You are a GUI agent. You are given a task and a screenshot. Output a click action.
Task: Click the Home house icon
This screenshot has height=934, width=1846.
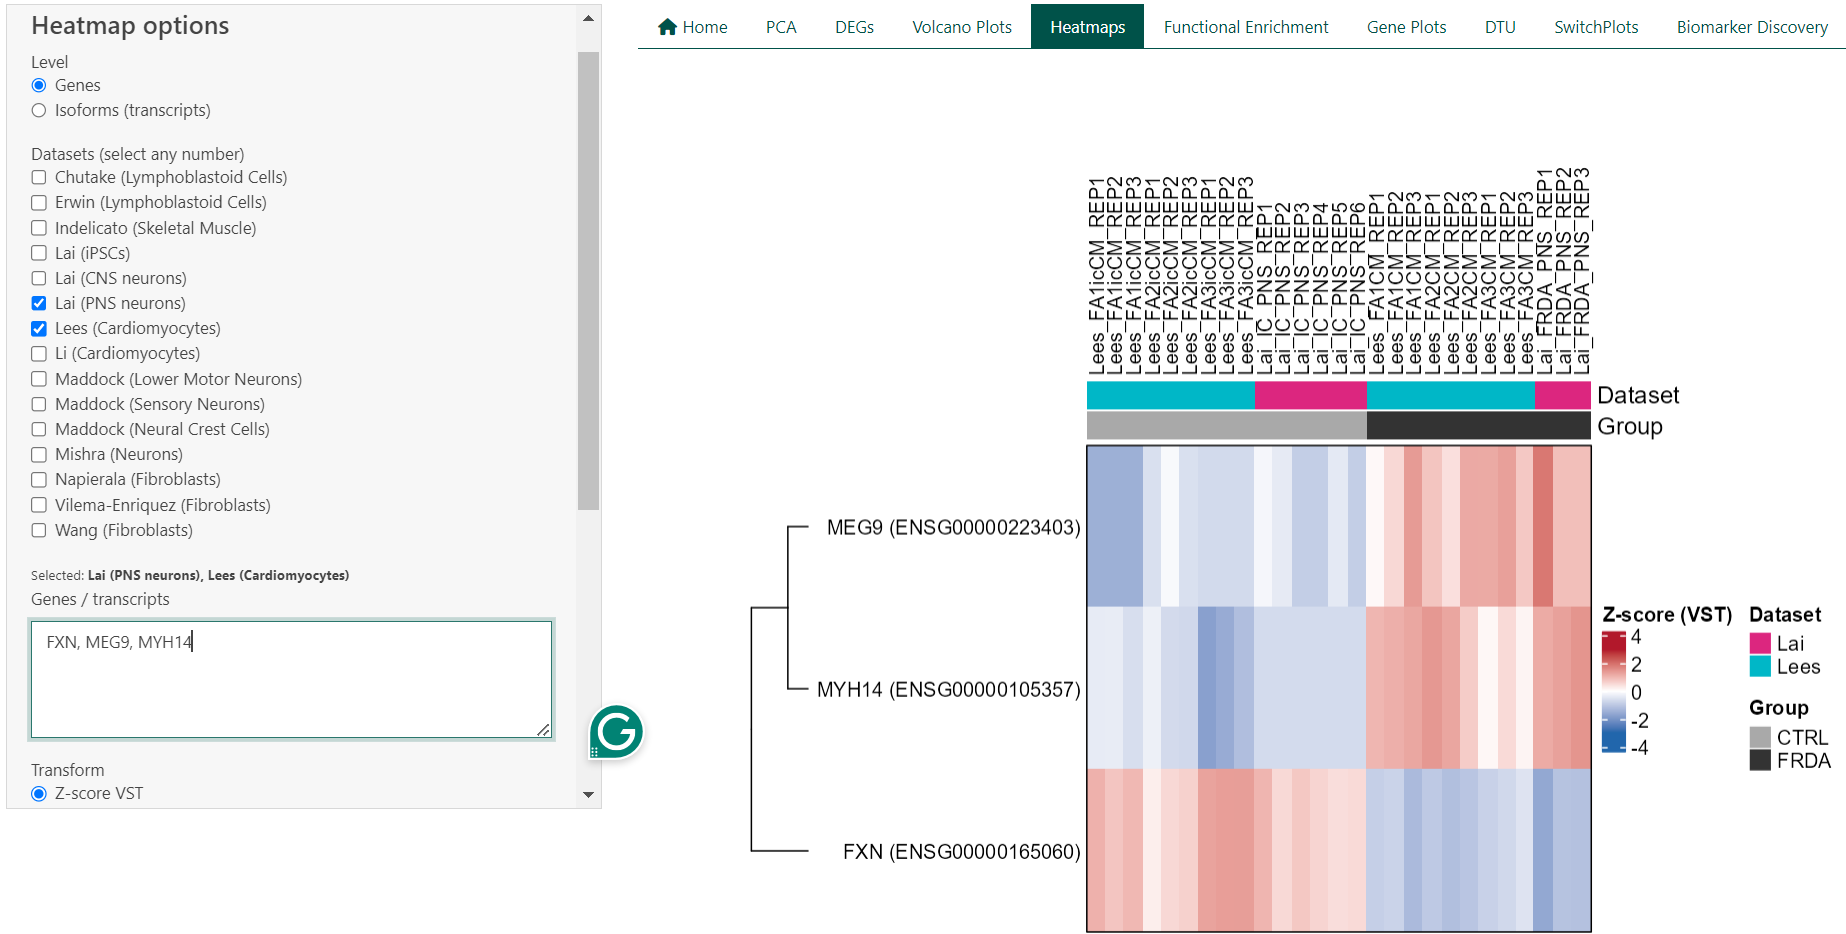(x=667, y=27)
